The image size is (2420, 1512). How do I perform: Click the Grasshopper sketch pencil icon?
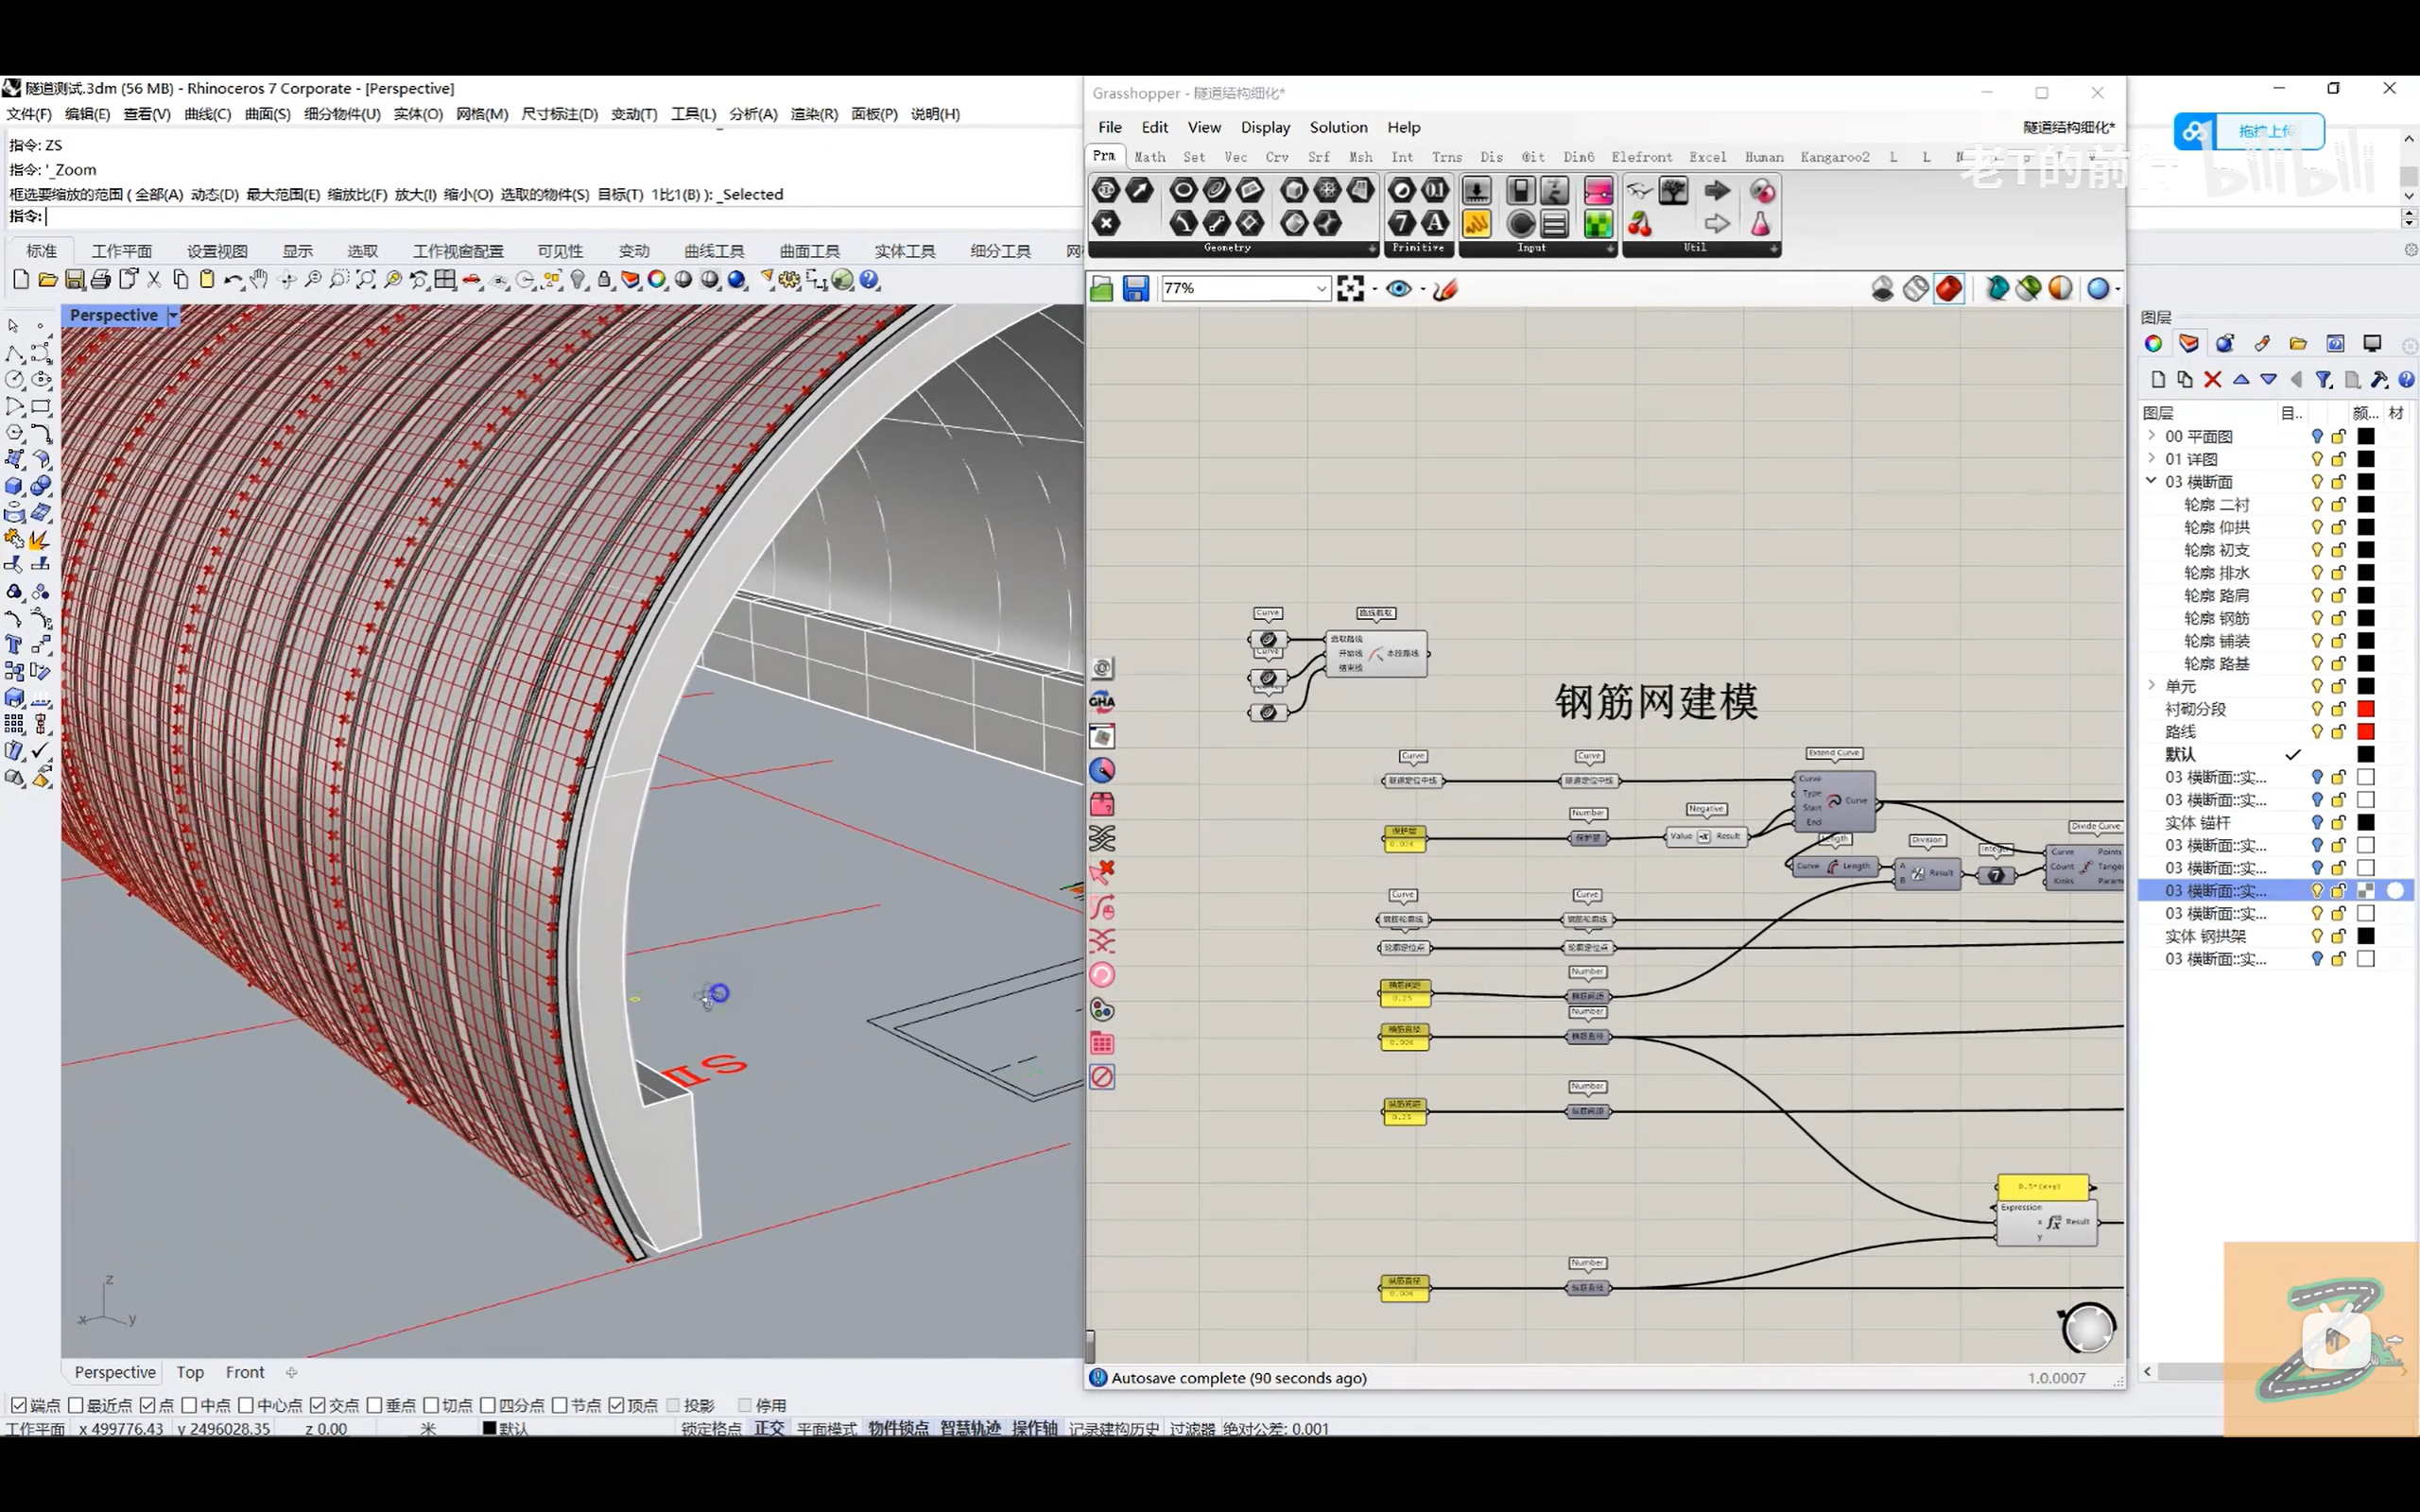click(x=1445, y=289)
